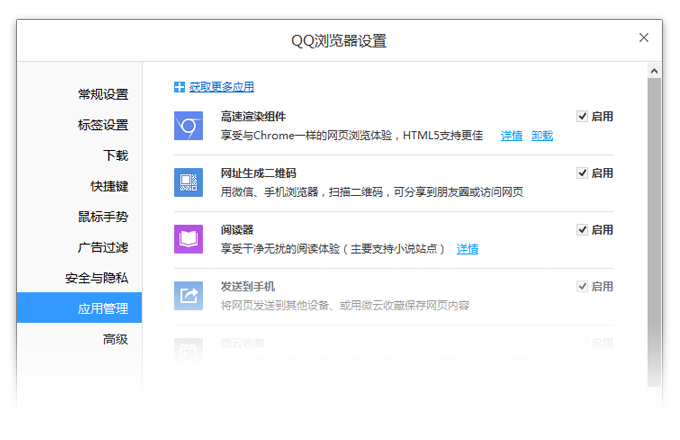
Task: Close the QQ浏览器设置 dialog
Action: pyautogui.click(x=644, y=38)
